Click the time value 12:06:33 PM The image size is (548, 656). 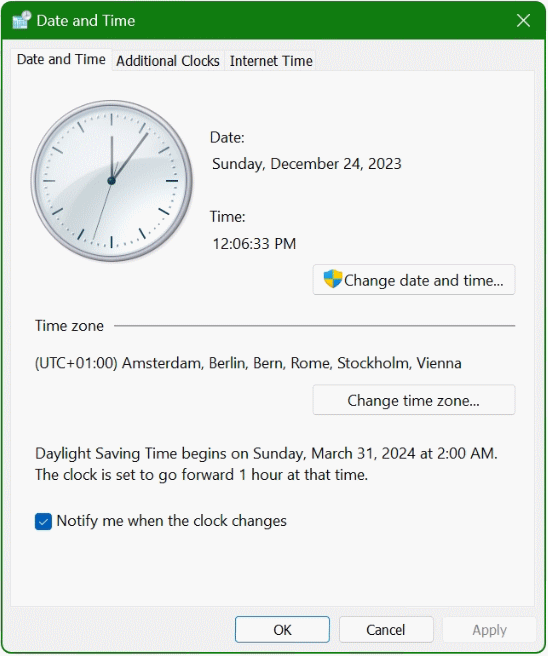coord(254,243)
